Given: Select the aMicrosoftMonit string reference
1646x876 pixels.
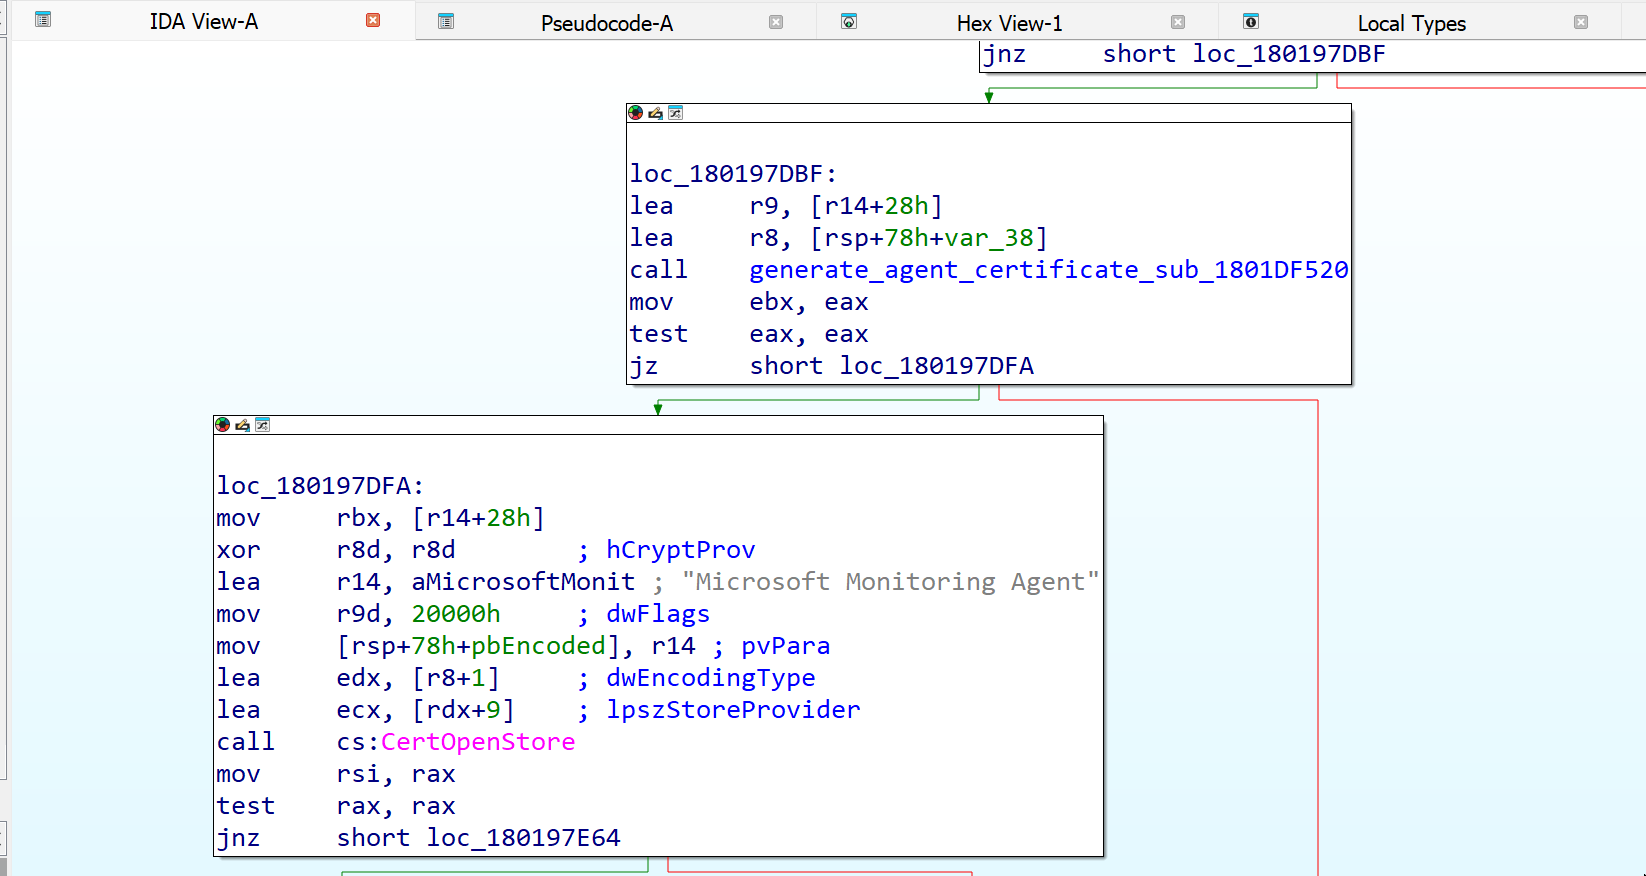Looking at the screenshot, I should 523,582.
